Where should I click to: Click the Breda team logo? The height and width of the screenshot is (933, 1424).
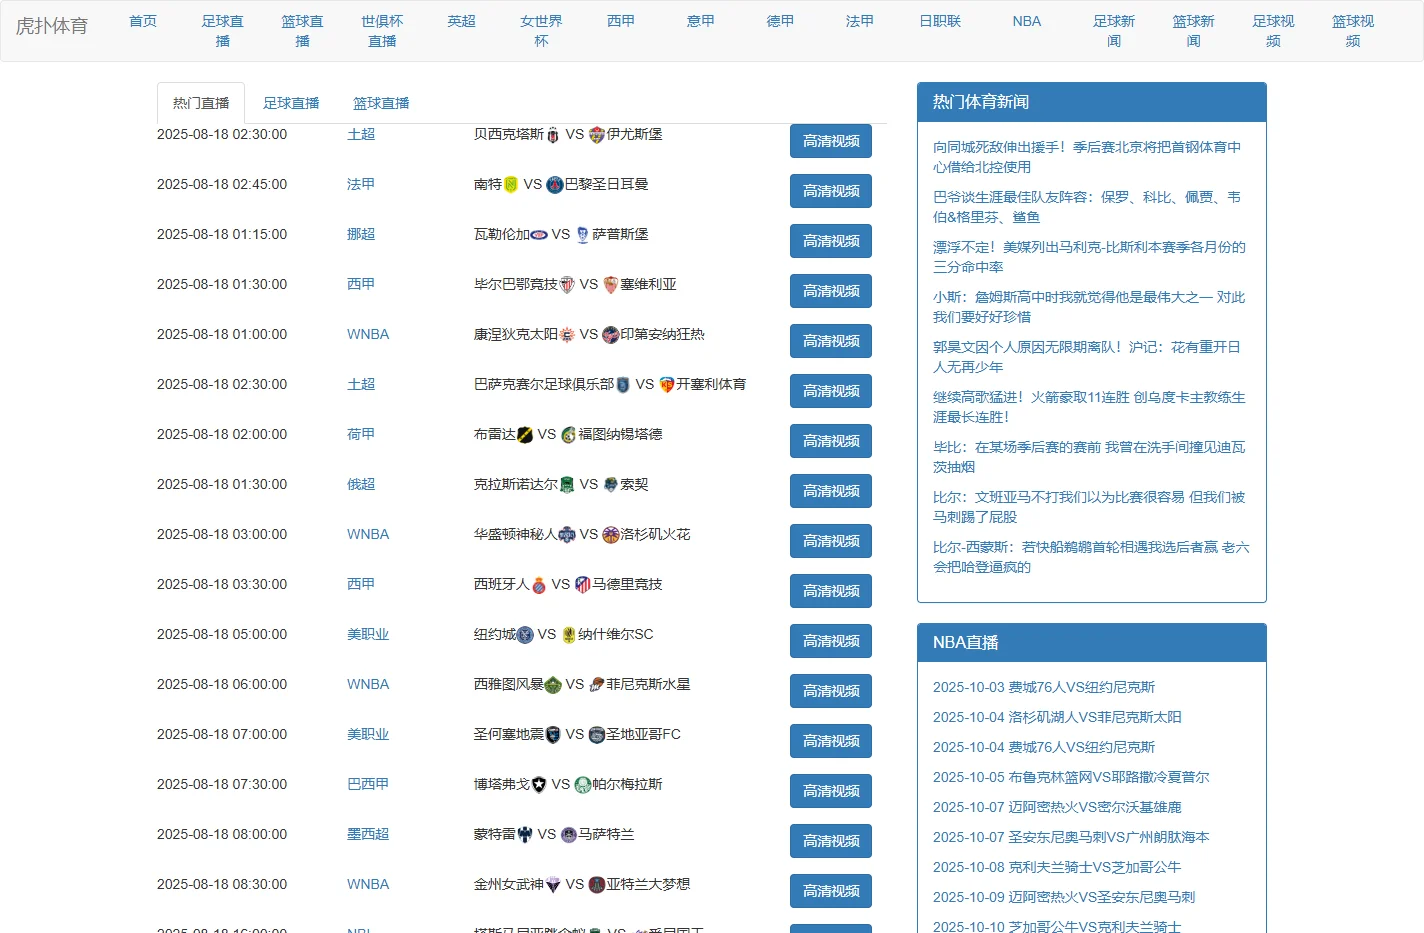tap(525, 435)
